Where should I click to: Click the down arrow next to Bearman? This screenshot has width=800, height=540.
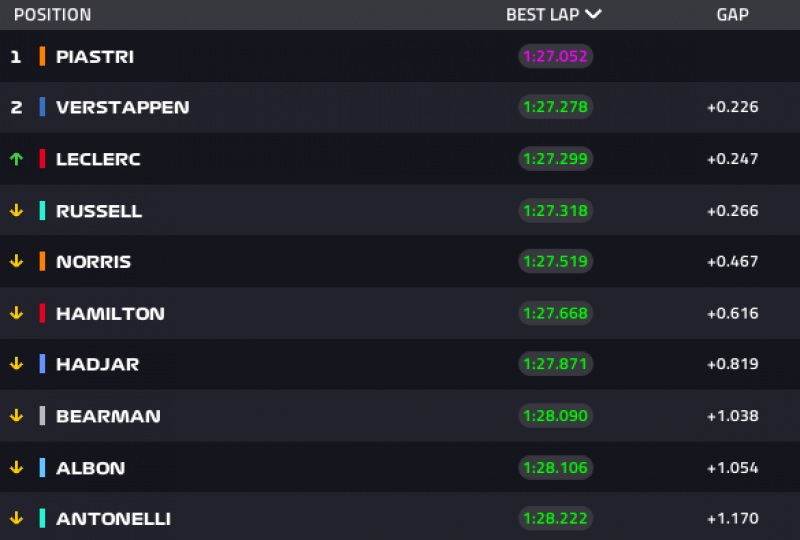(x=16, y=416)
